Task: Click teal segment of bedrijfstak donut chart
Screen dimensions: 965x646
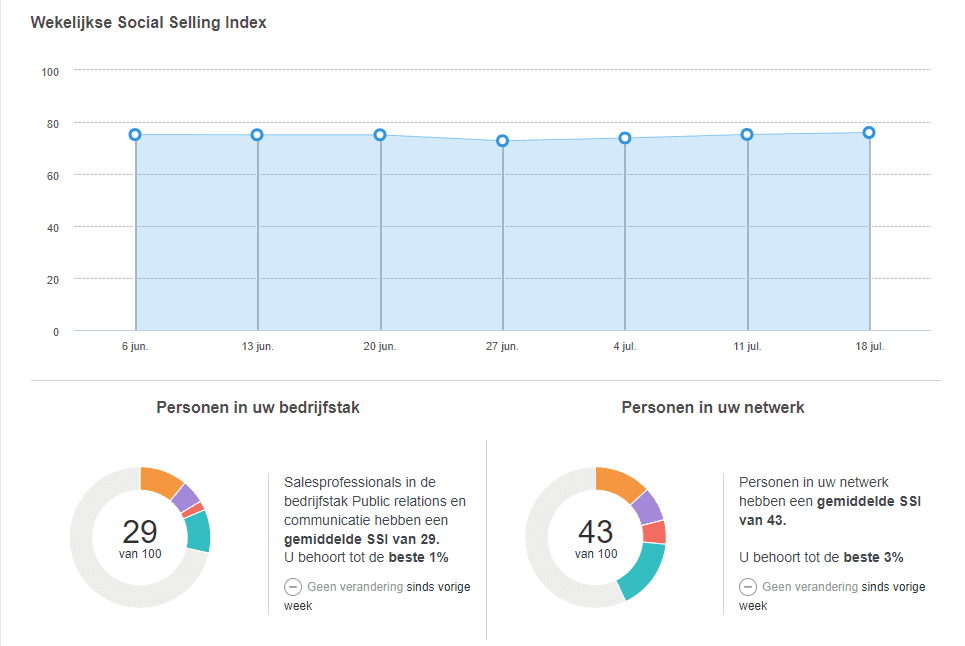Action: coord(198,531)
